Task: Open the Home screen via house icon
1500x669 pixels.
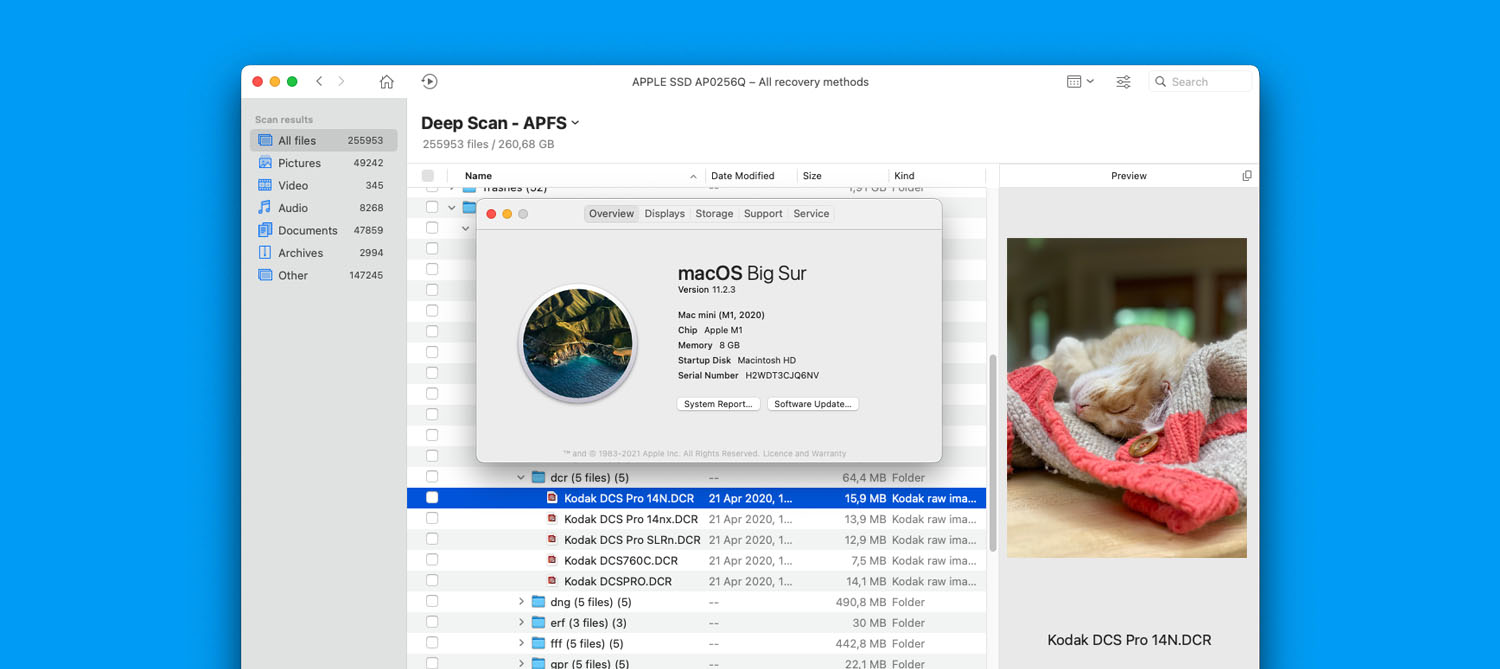Action: point(386,82)
